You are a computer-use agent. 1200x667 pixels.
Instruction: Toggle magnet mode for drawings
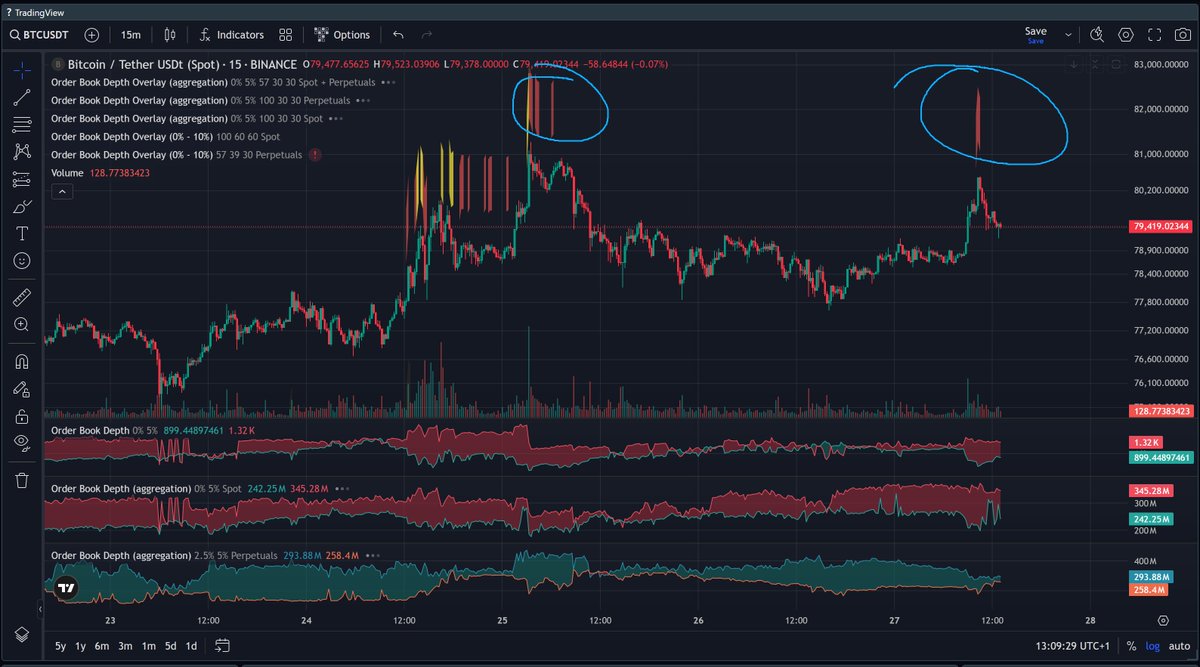click(x=21, y=361)
